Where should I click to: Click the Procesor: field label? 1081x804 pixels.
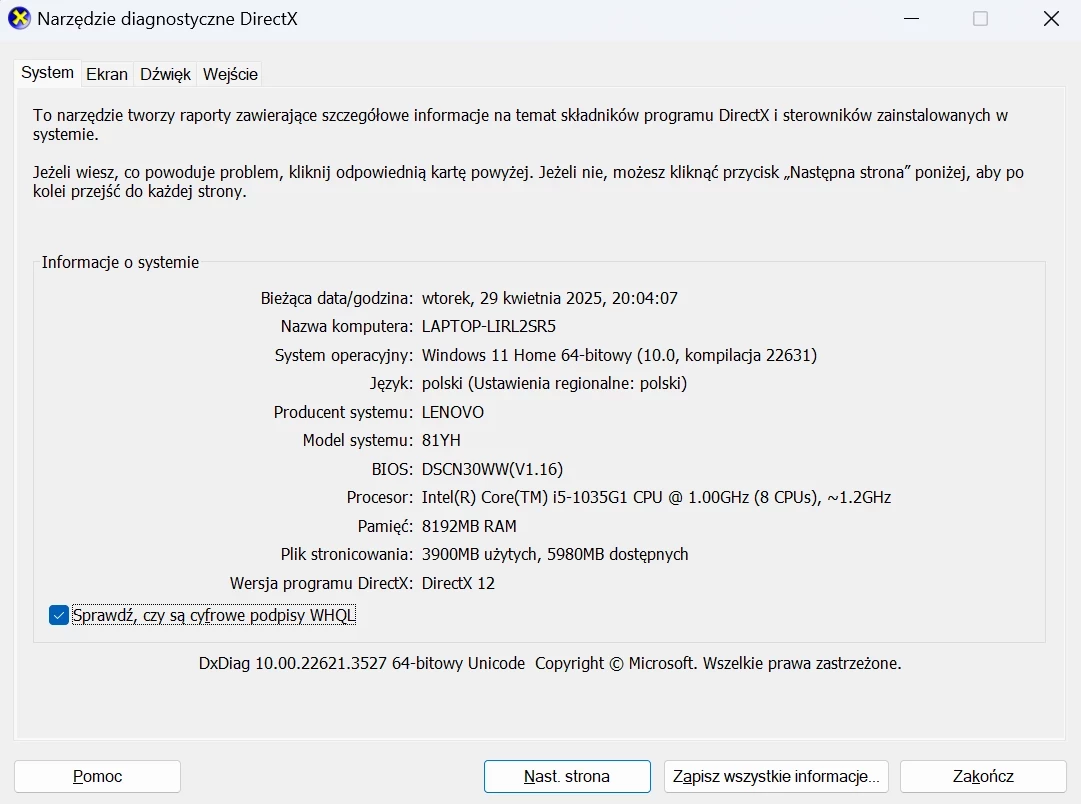pyautogui.click(x=379, y=498)
